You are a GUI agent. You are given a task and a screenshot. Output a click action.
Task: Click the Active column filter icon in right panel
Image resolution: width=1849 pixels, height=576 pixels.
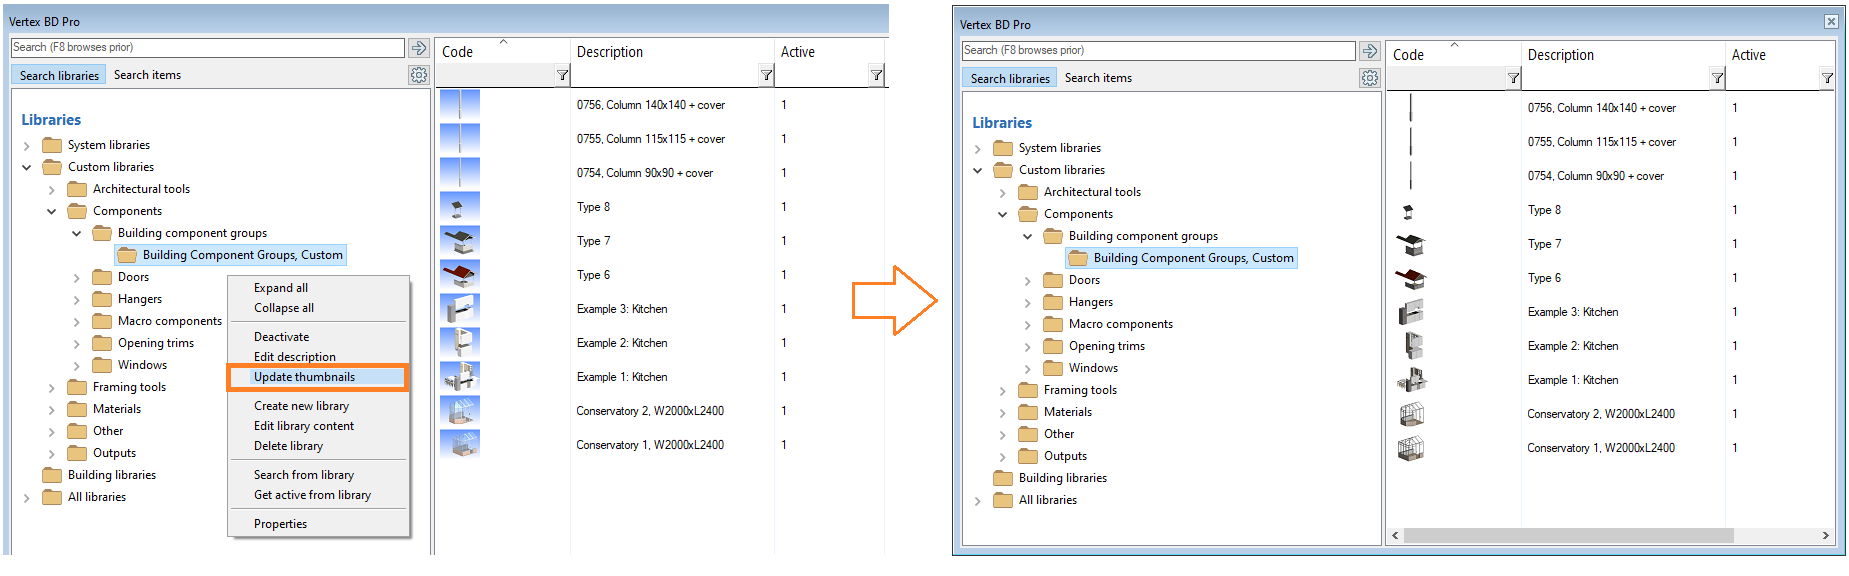coord(1827,78)
